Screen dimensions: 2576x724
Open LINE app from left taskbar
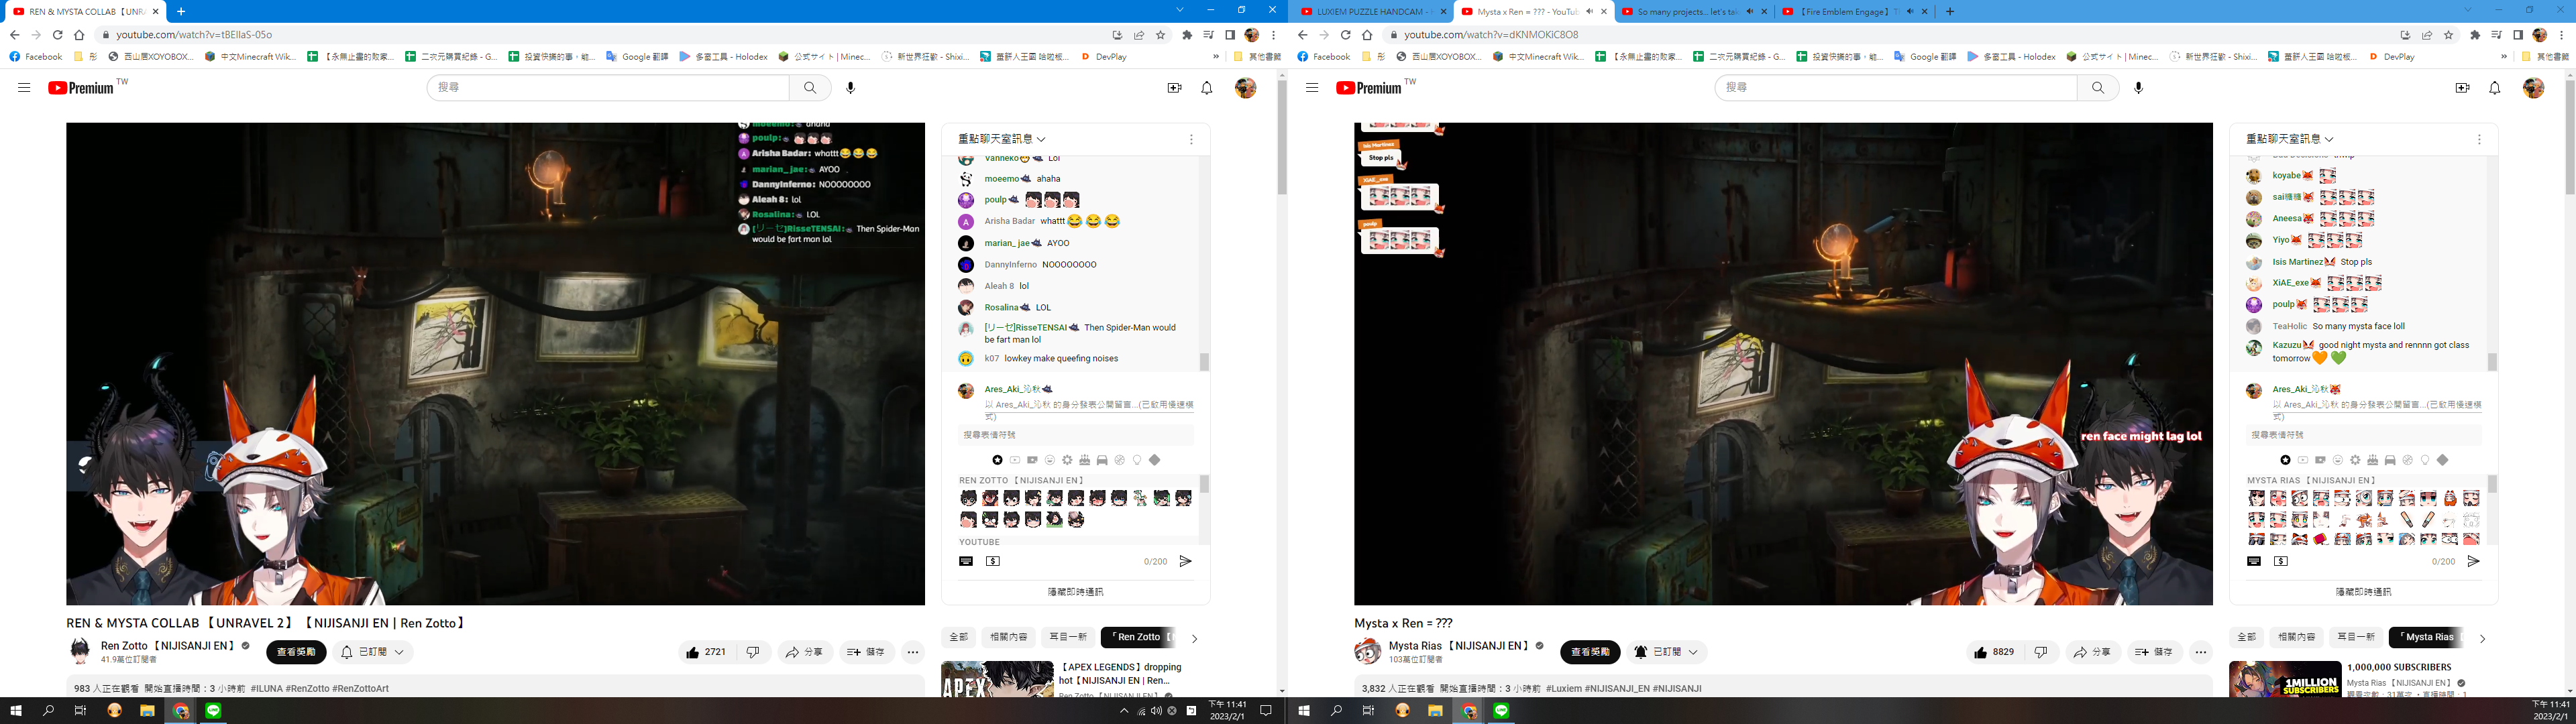click(213, 711)
